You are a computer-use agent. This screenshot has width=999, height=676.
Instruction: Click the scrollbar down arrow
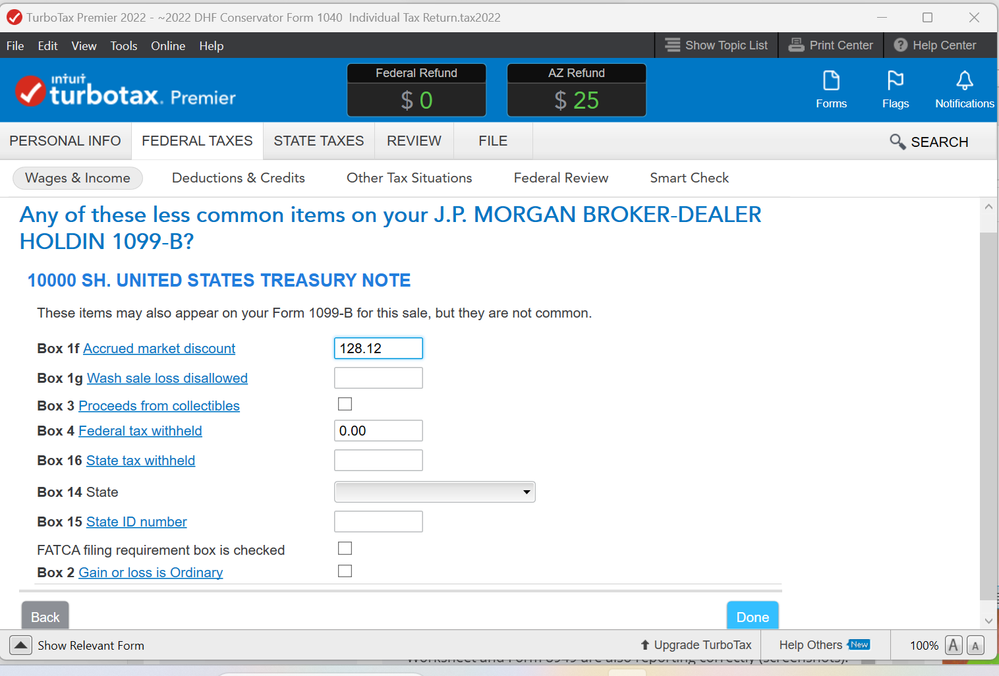988,620
